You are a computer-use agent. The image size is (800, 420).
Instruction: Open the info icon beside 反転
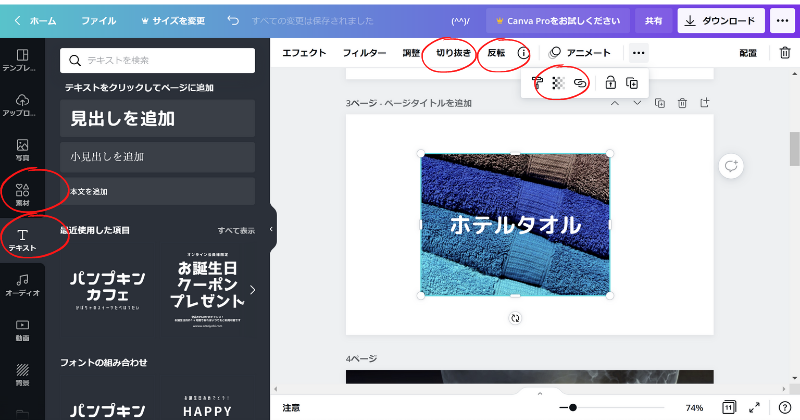pyautogui.click(x=523, y=53)
